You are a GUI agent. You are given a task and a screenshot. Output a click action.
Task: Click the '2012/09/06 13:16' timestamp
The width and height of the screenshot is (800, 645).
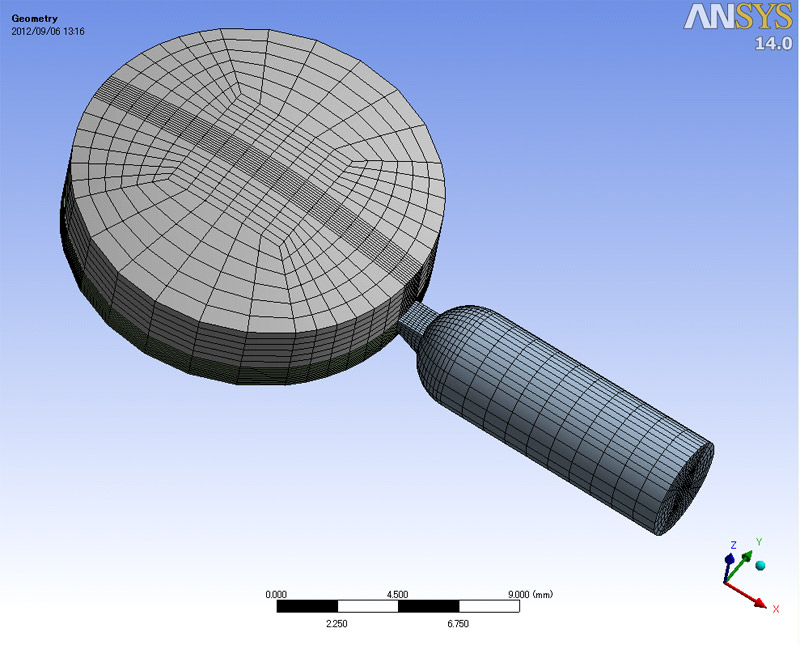48,31
